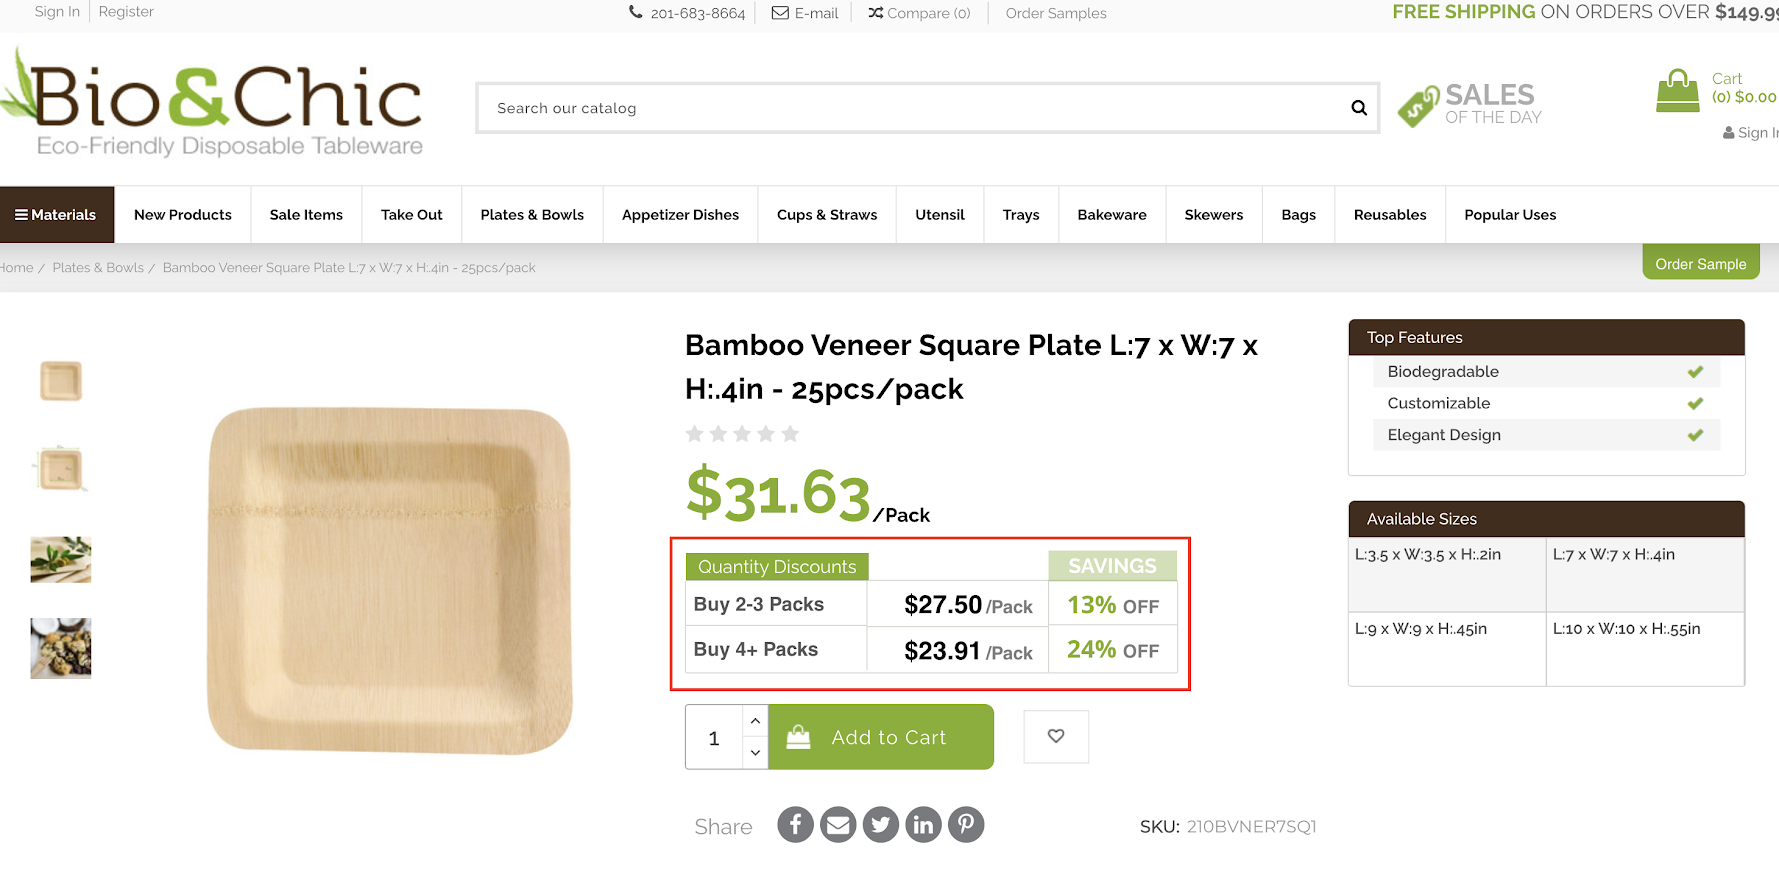
Task: Click the search magnifier icon
Action: tap(1358, 108)
